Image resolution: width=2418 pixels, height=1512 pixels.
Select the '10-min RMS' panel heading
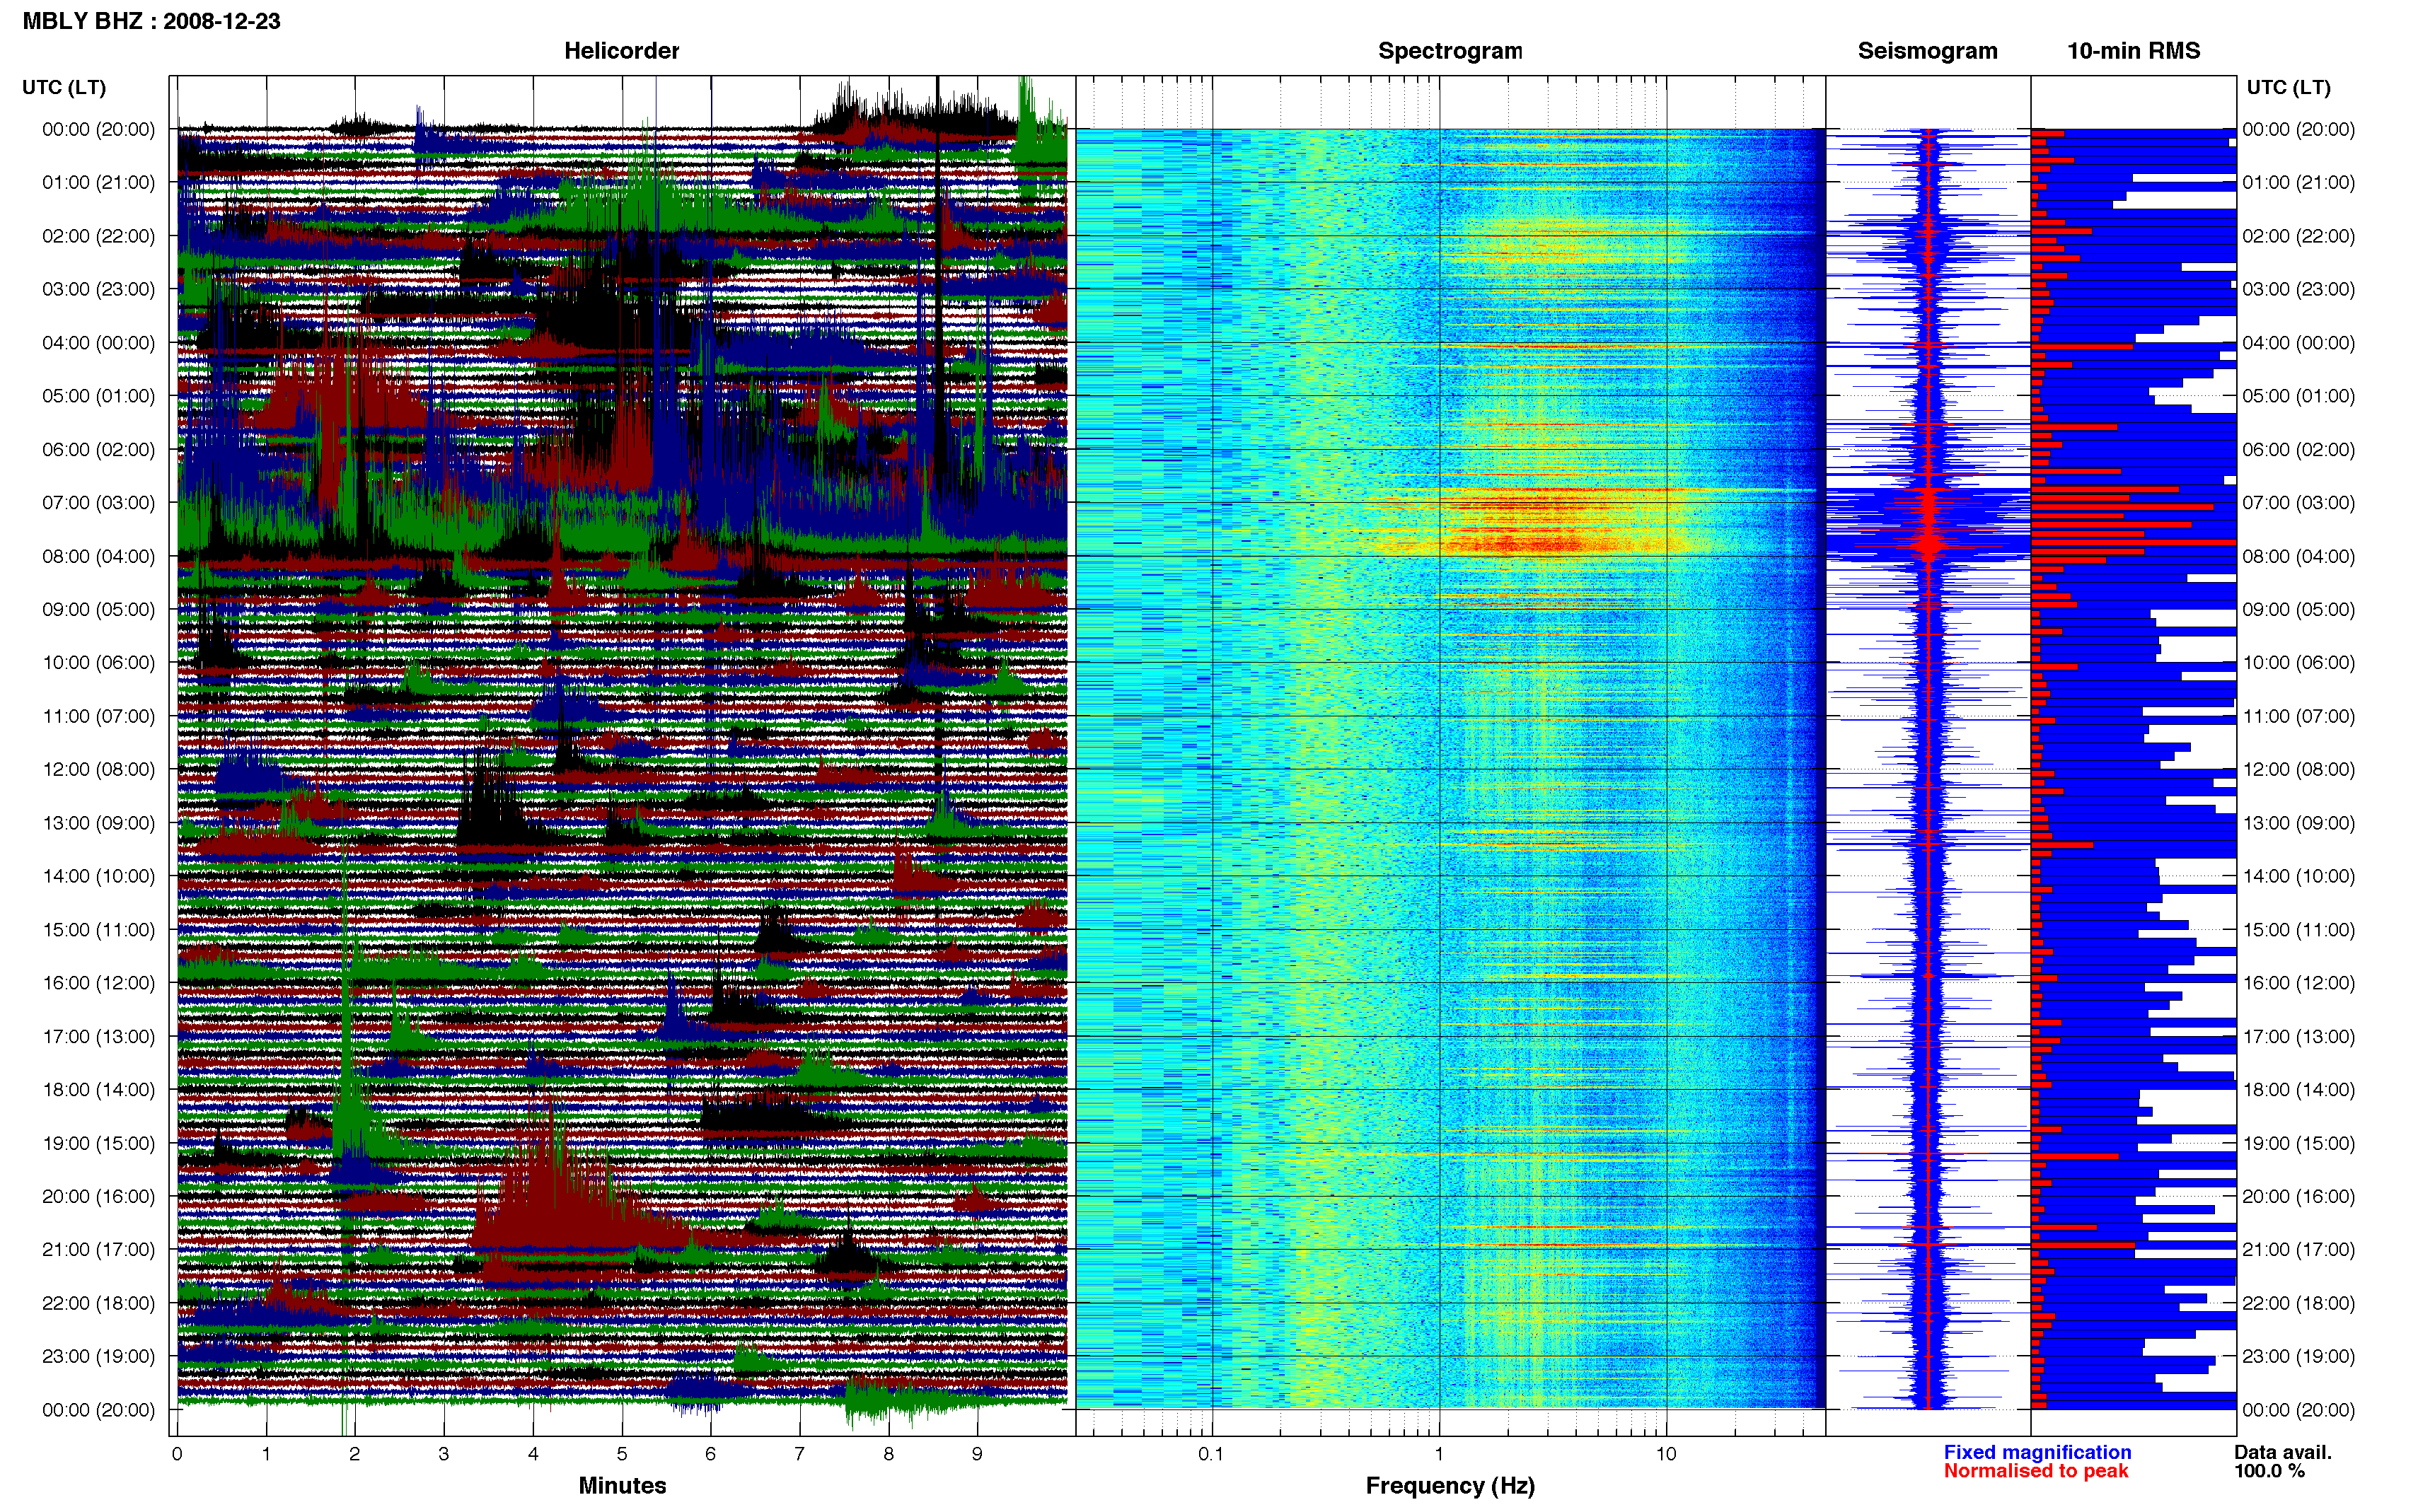(x=2133, y=51)
